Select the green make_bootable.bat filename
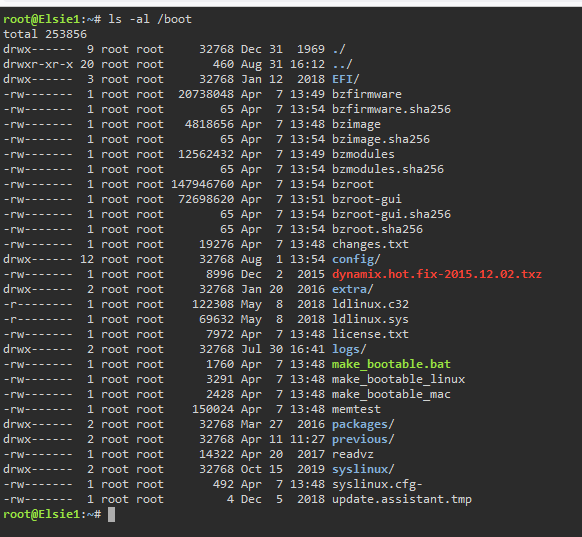 [x=391, y=364]
